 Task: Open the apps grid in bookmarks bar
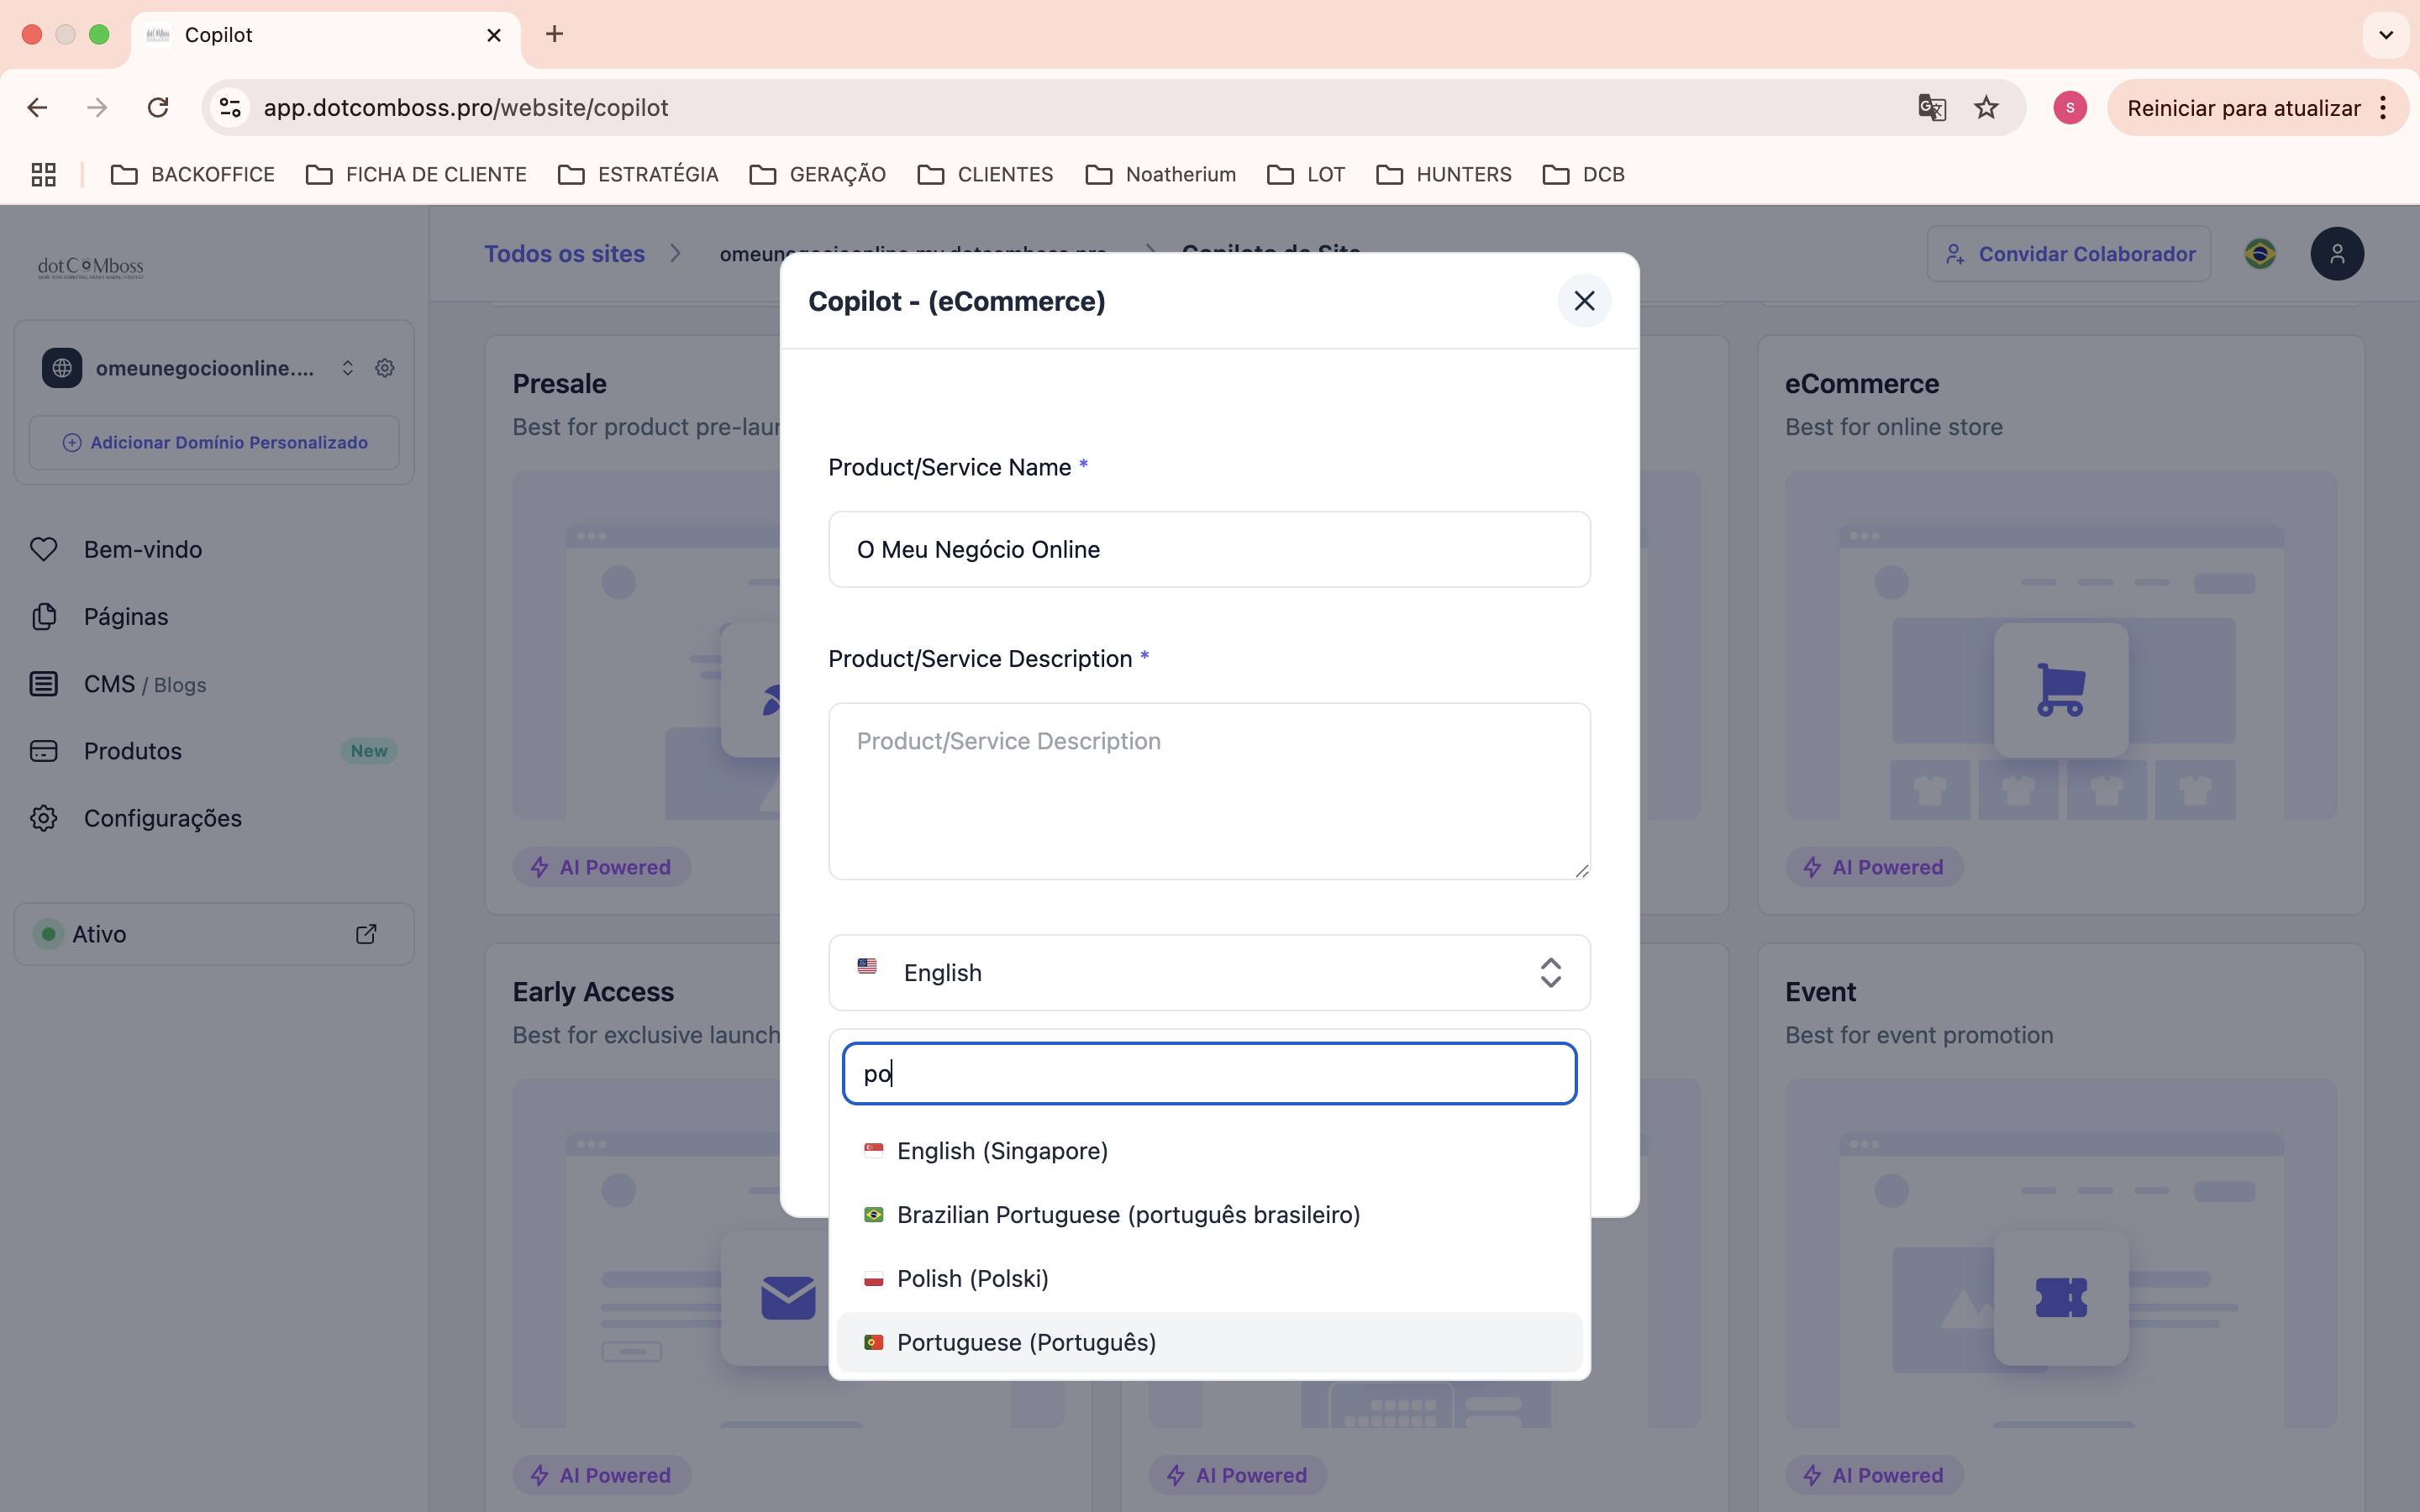(x=44, y=175)
